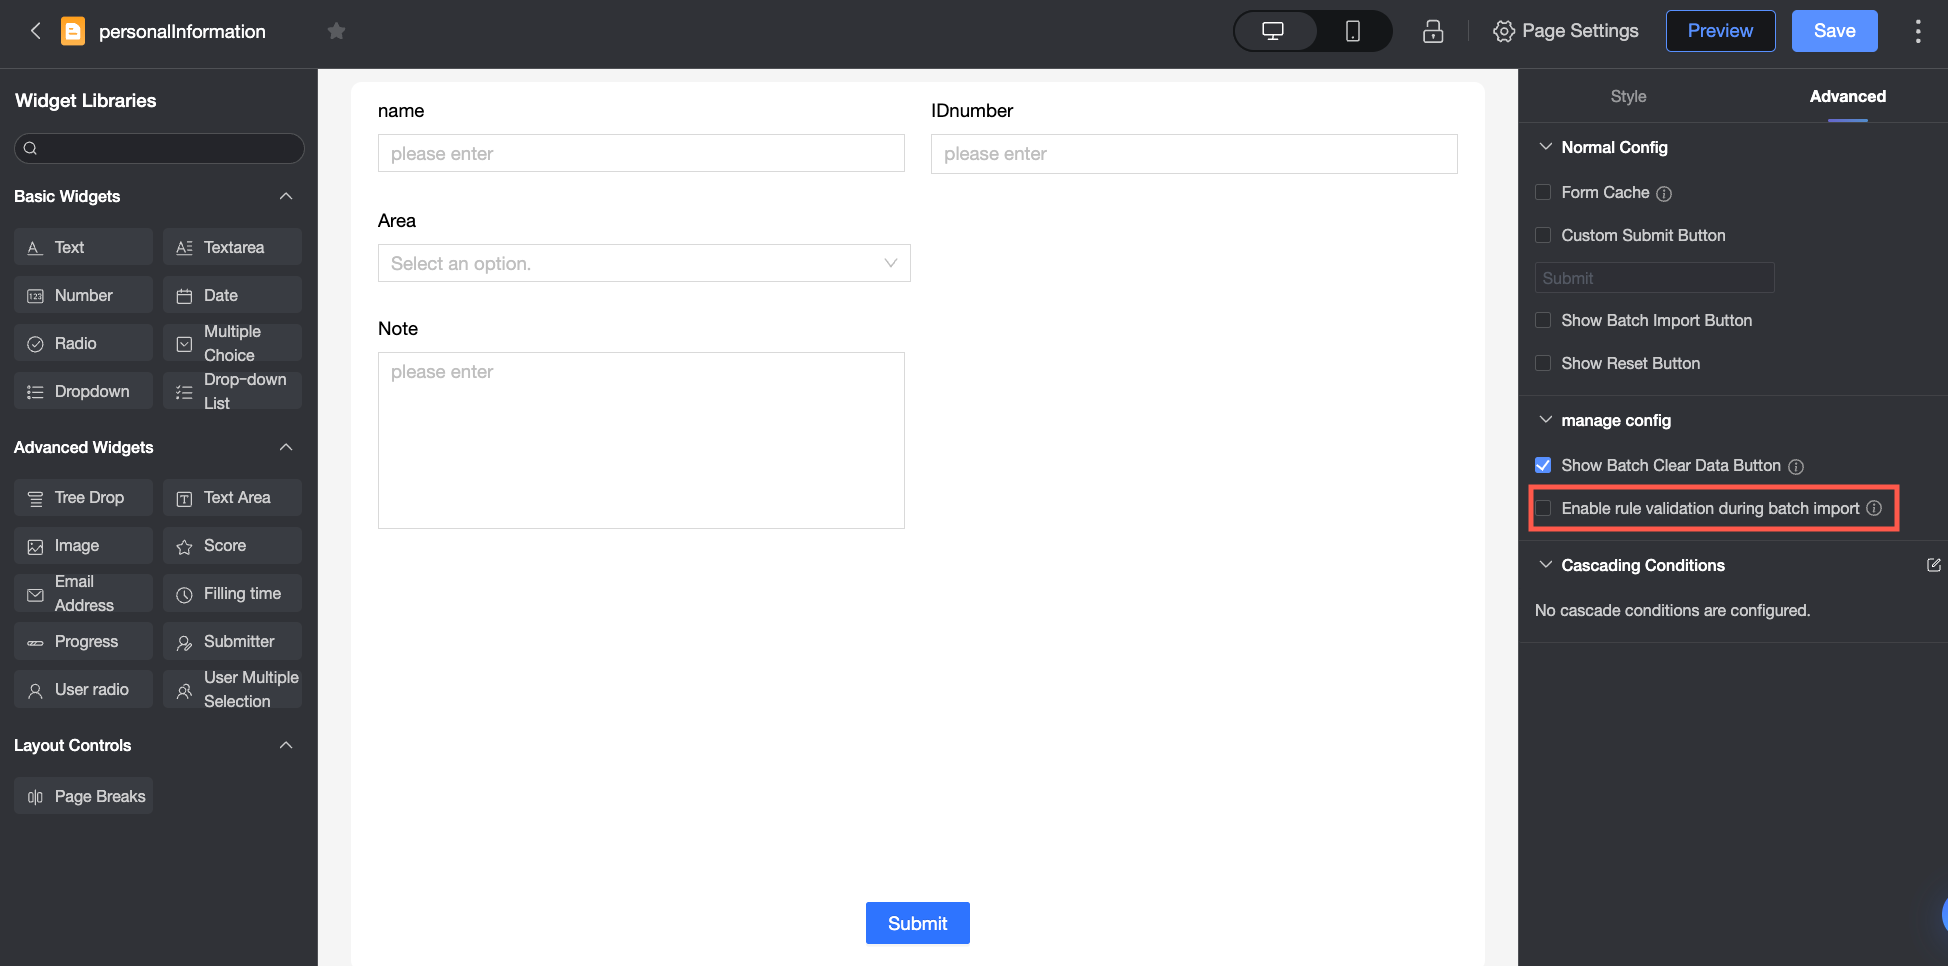Viewport: 1948px width, 966px height.
Task: Click the Preview button
Action: click(1720, 31)
